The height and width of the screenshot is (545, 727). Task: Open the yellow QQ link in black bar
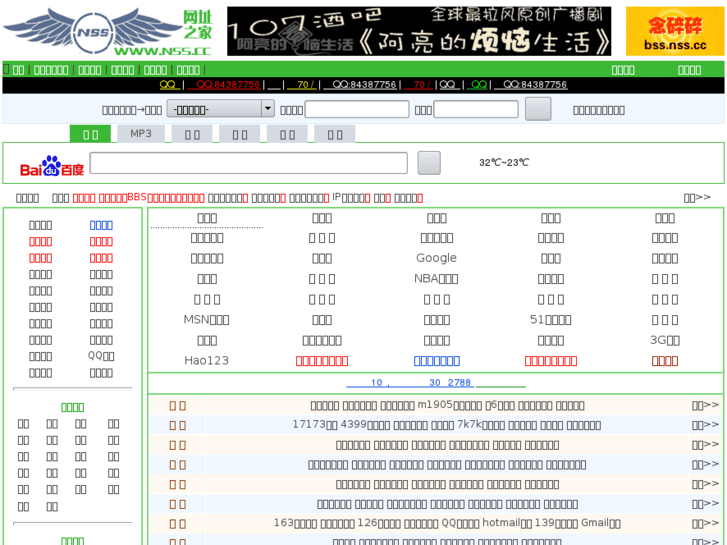[169, 84]
